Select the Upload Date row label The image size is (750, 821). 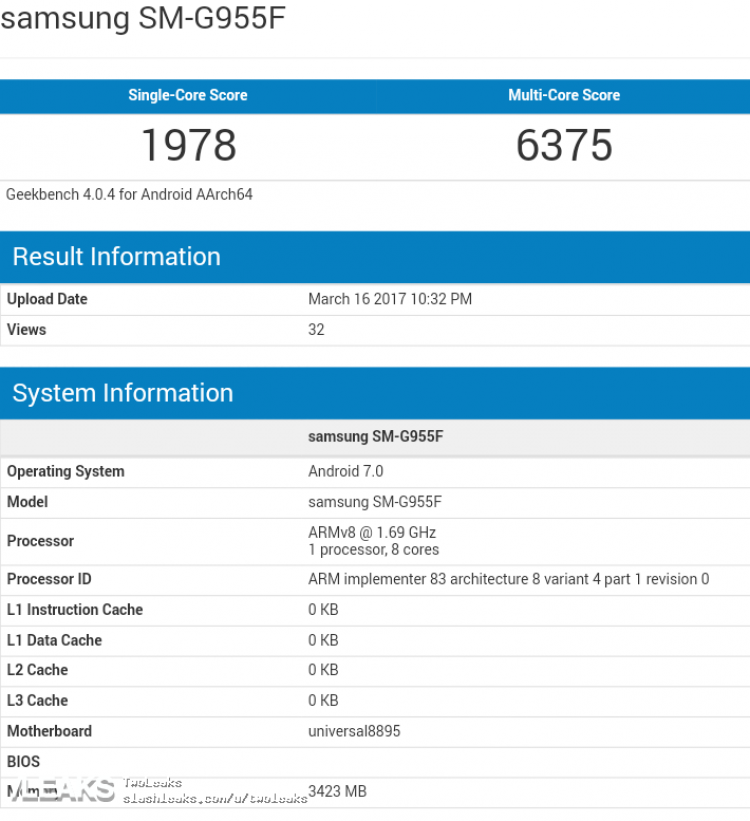pos(47,299)
